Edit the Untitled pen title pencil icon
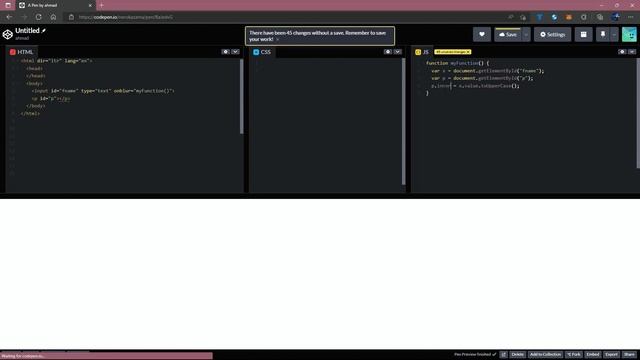The image size is (640, 360). [44, 31]
